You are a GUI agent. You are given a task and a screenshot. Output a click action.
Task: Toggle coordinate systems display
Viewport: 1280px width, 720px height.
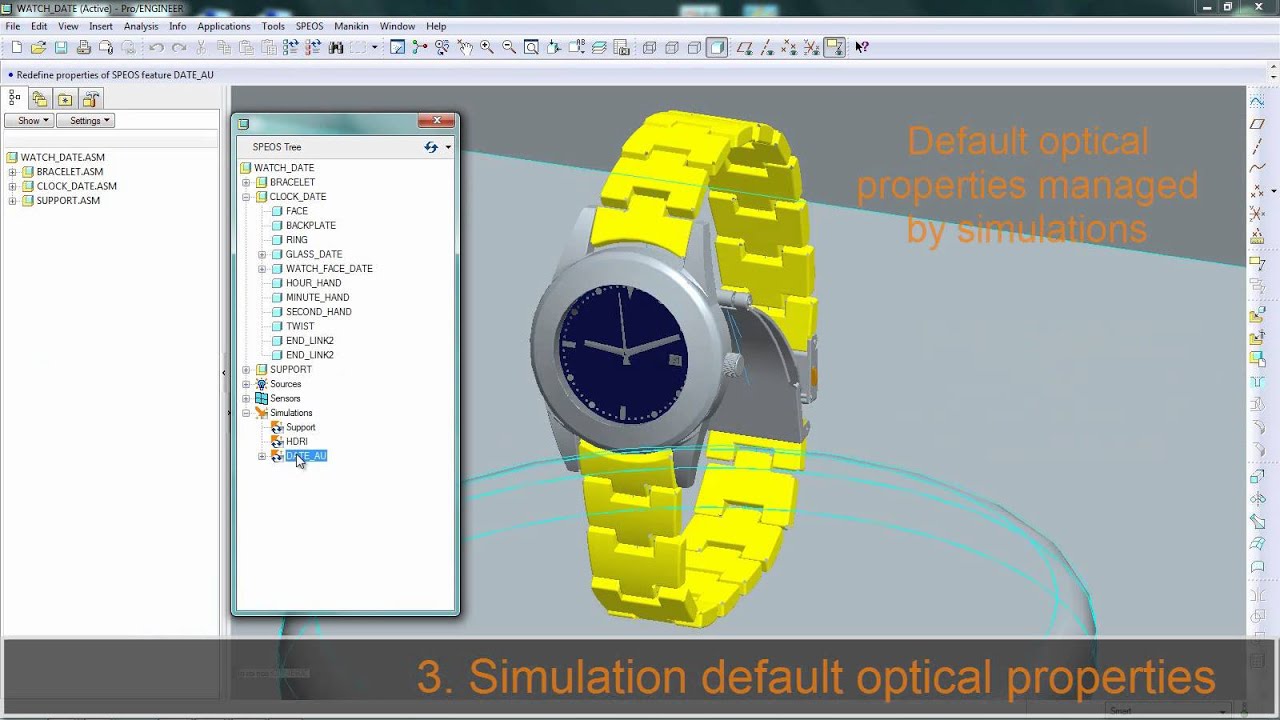pyautogui.click(x=811, y=47)
